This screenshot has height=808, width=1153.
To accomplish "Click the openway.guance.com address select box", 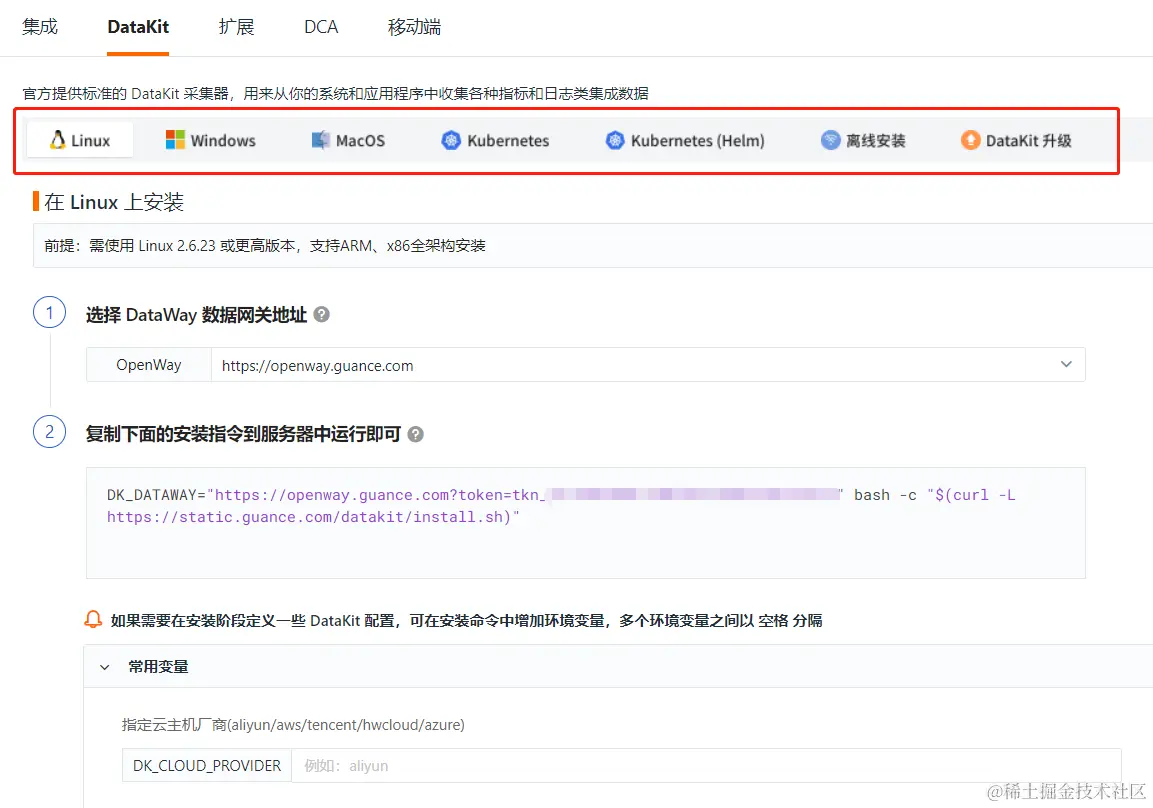I will (x=648, y=365).
